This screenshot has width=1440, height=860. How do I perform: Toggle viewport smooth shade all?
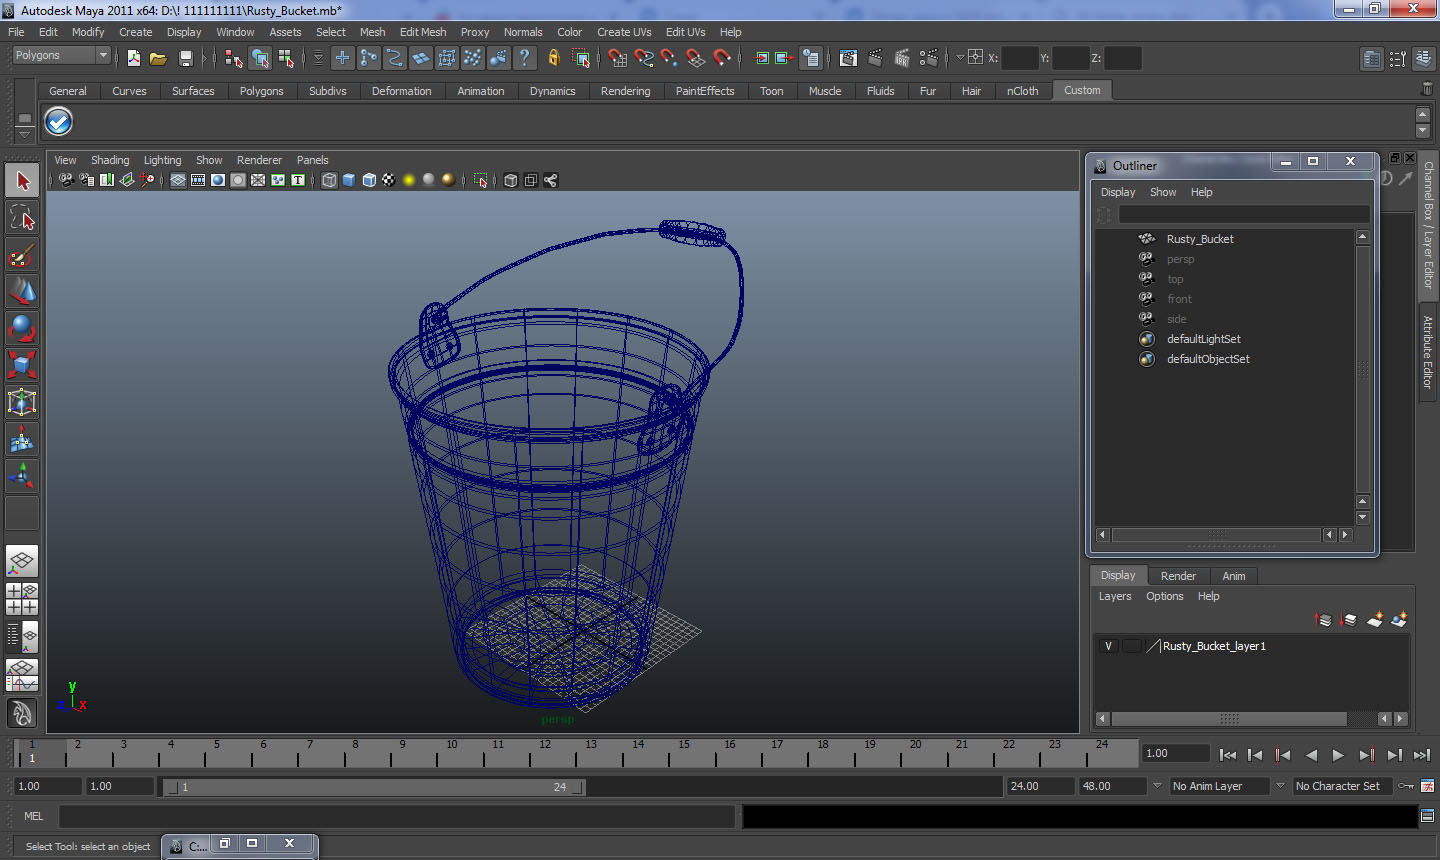349,180
